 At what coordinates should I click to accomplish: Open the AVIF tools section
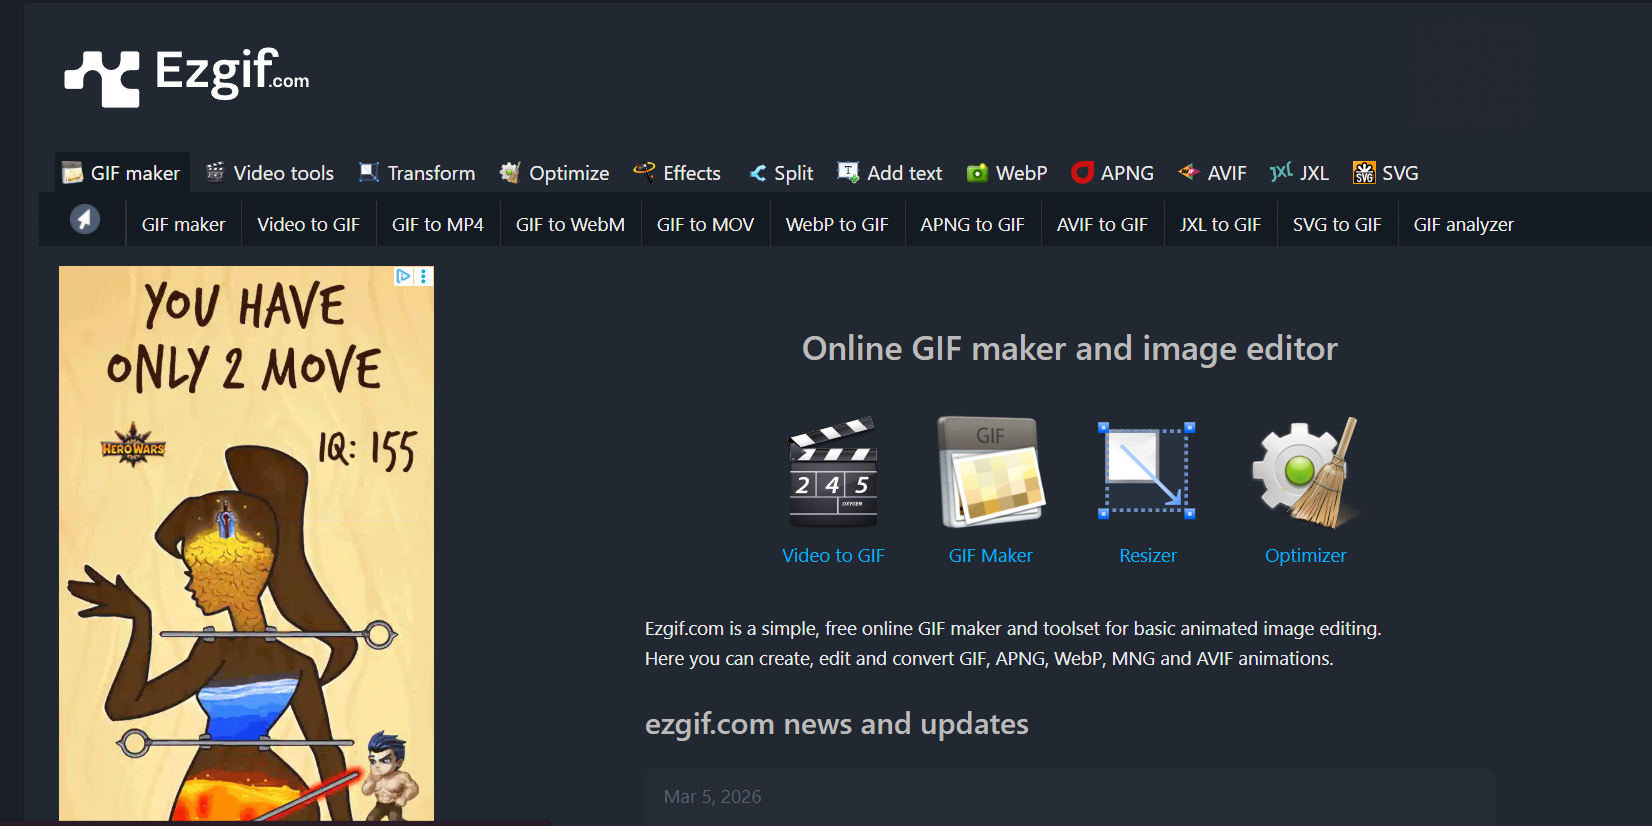pyautogui.click(x=1212, y=173)
